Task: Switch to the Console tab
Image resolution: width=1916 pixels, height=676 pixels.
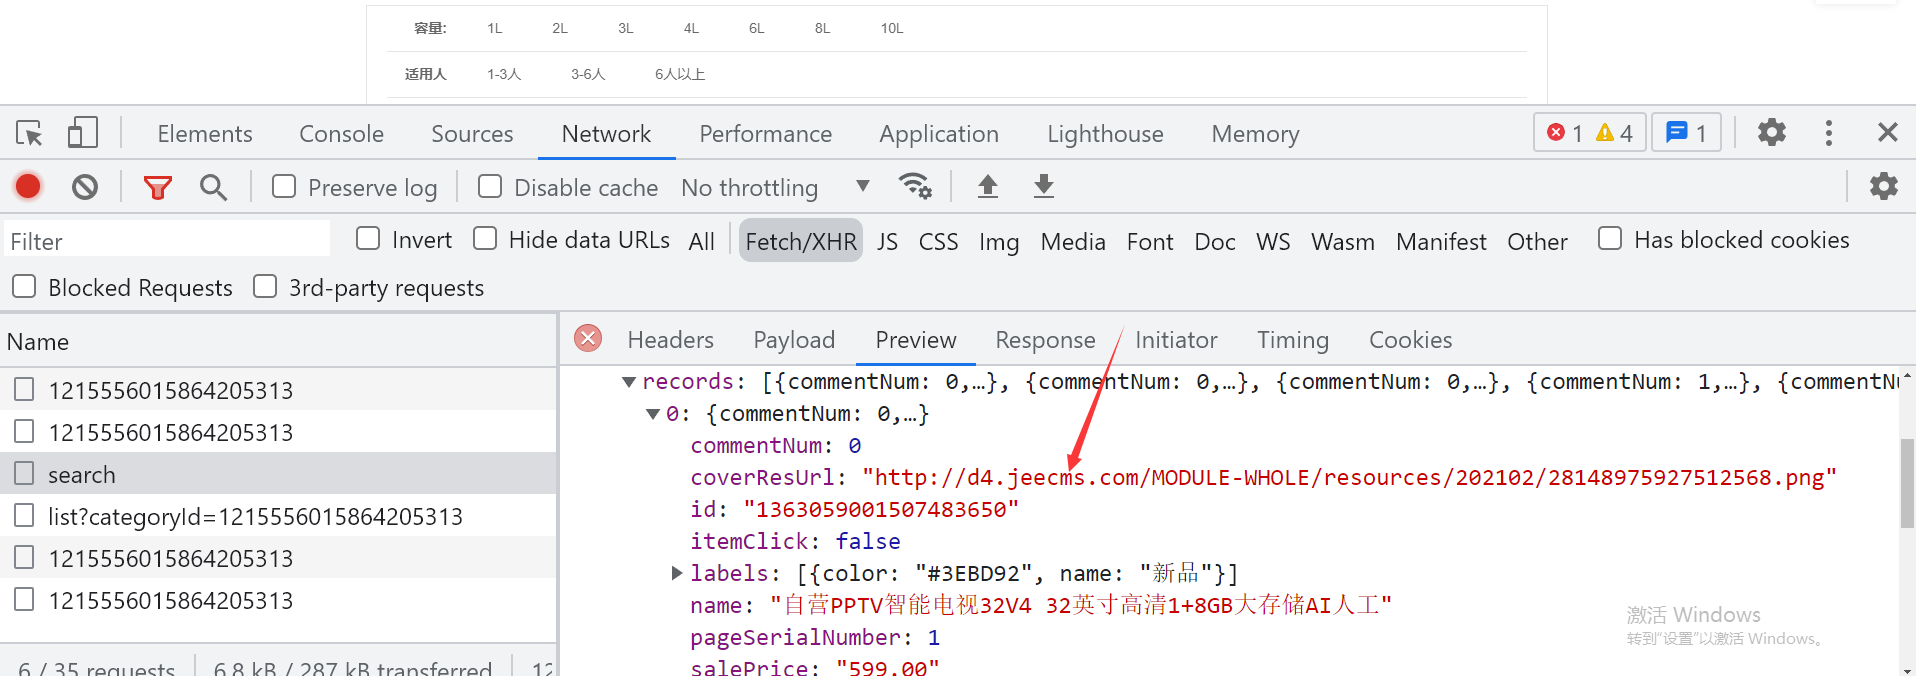Action: click(341, 134)
